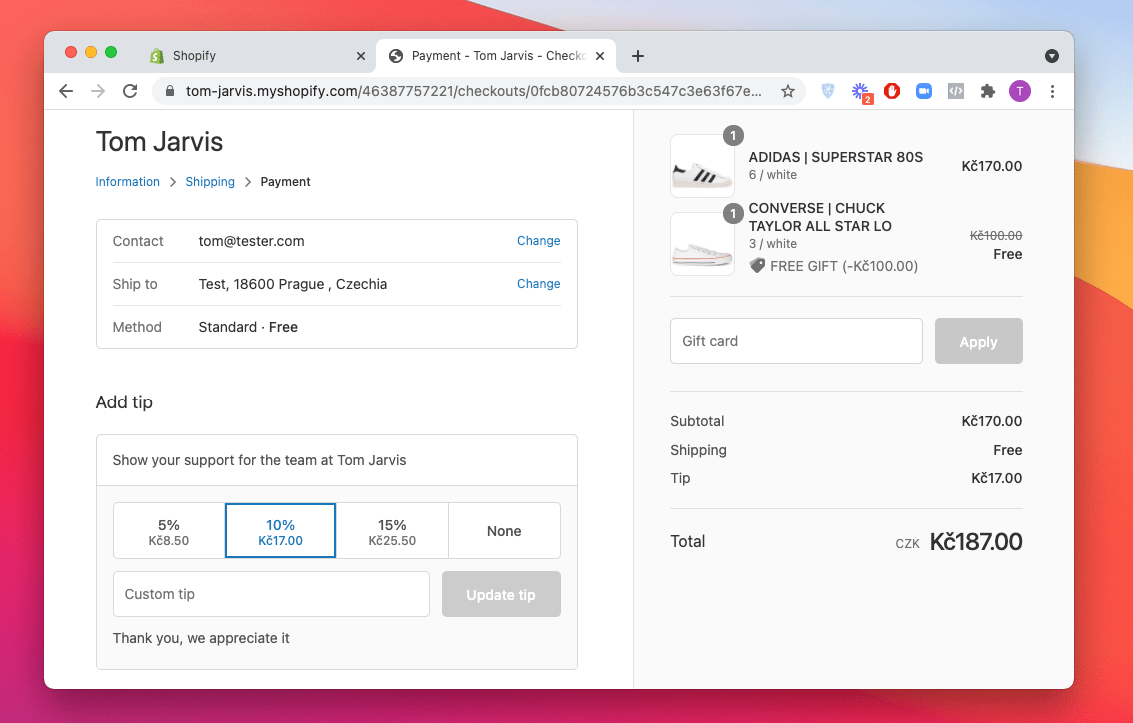Click the quantity badge on Converse item

click(733, 213)
